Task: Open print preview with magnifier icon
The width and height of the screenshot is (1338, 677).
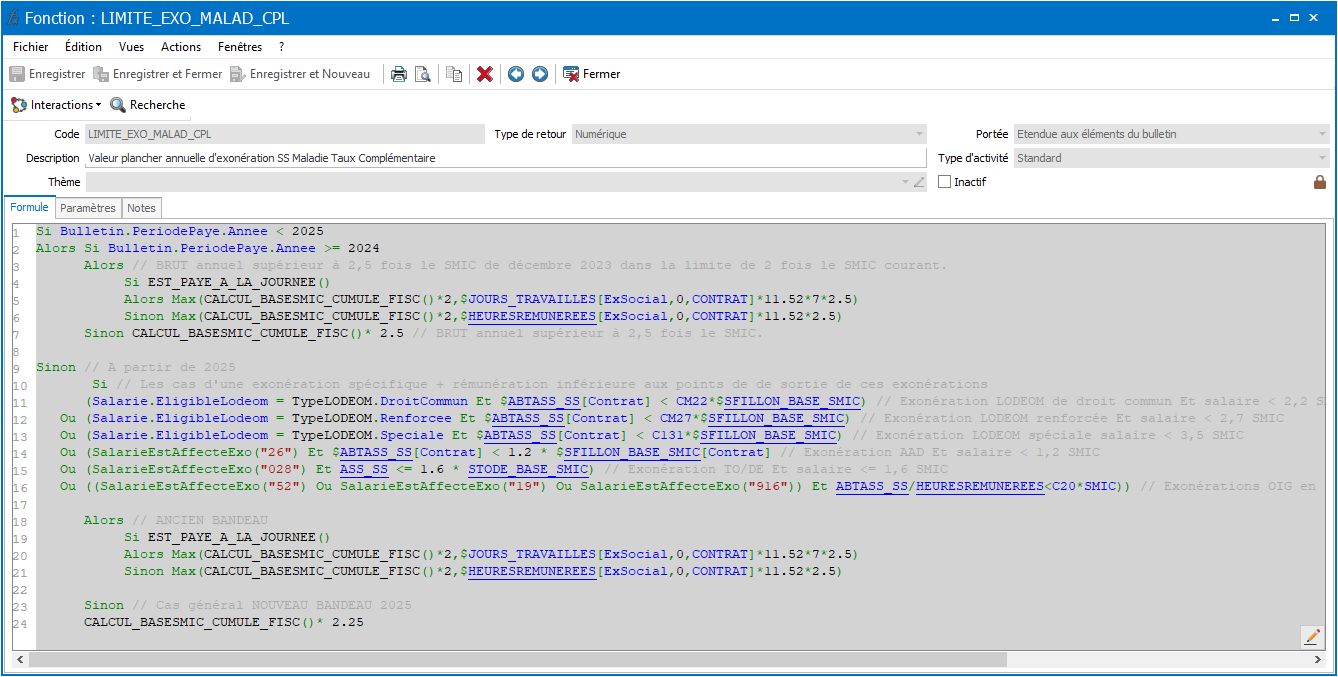Action: pyautogui.click(x=423, y=74)
